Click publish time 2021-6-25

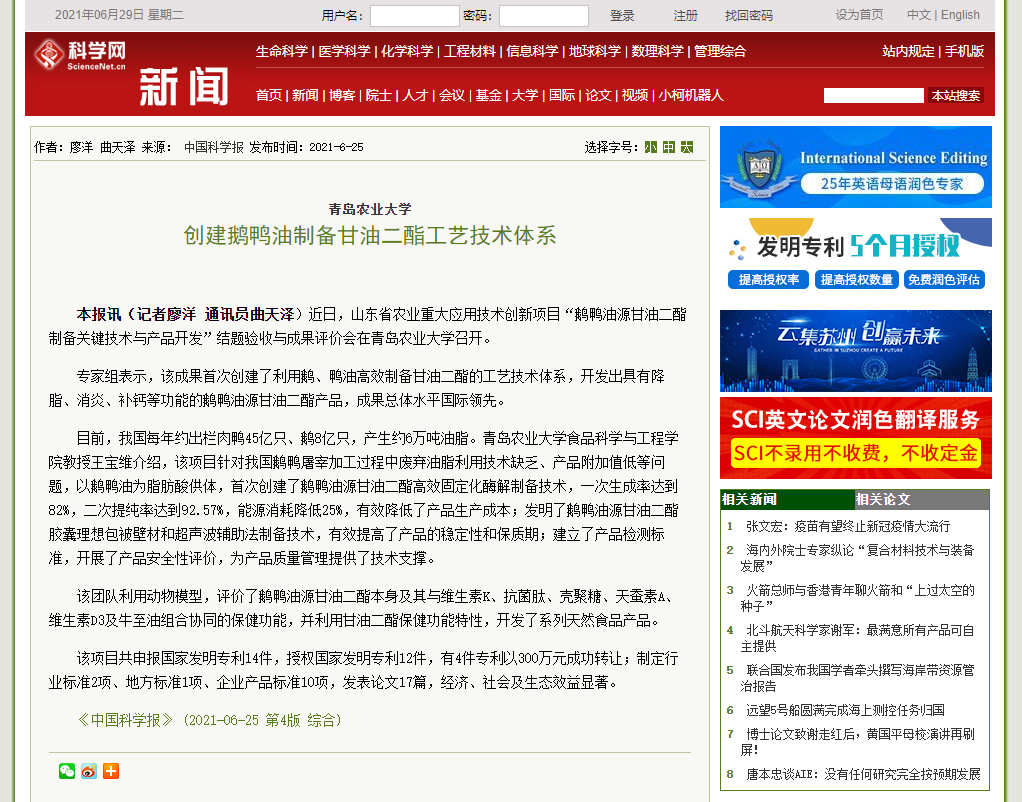click(x=336, y=147)
